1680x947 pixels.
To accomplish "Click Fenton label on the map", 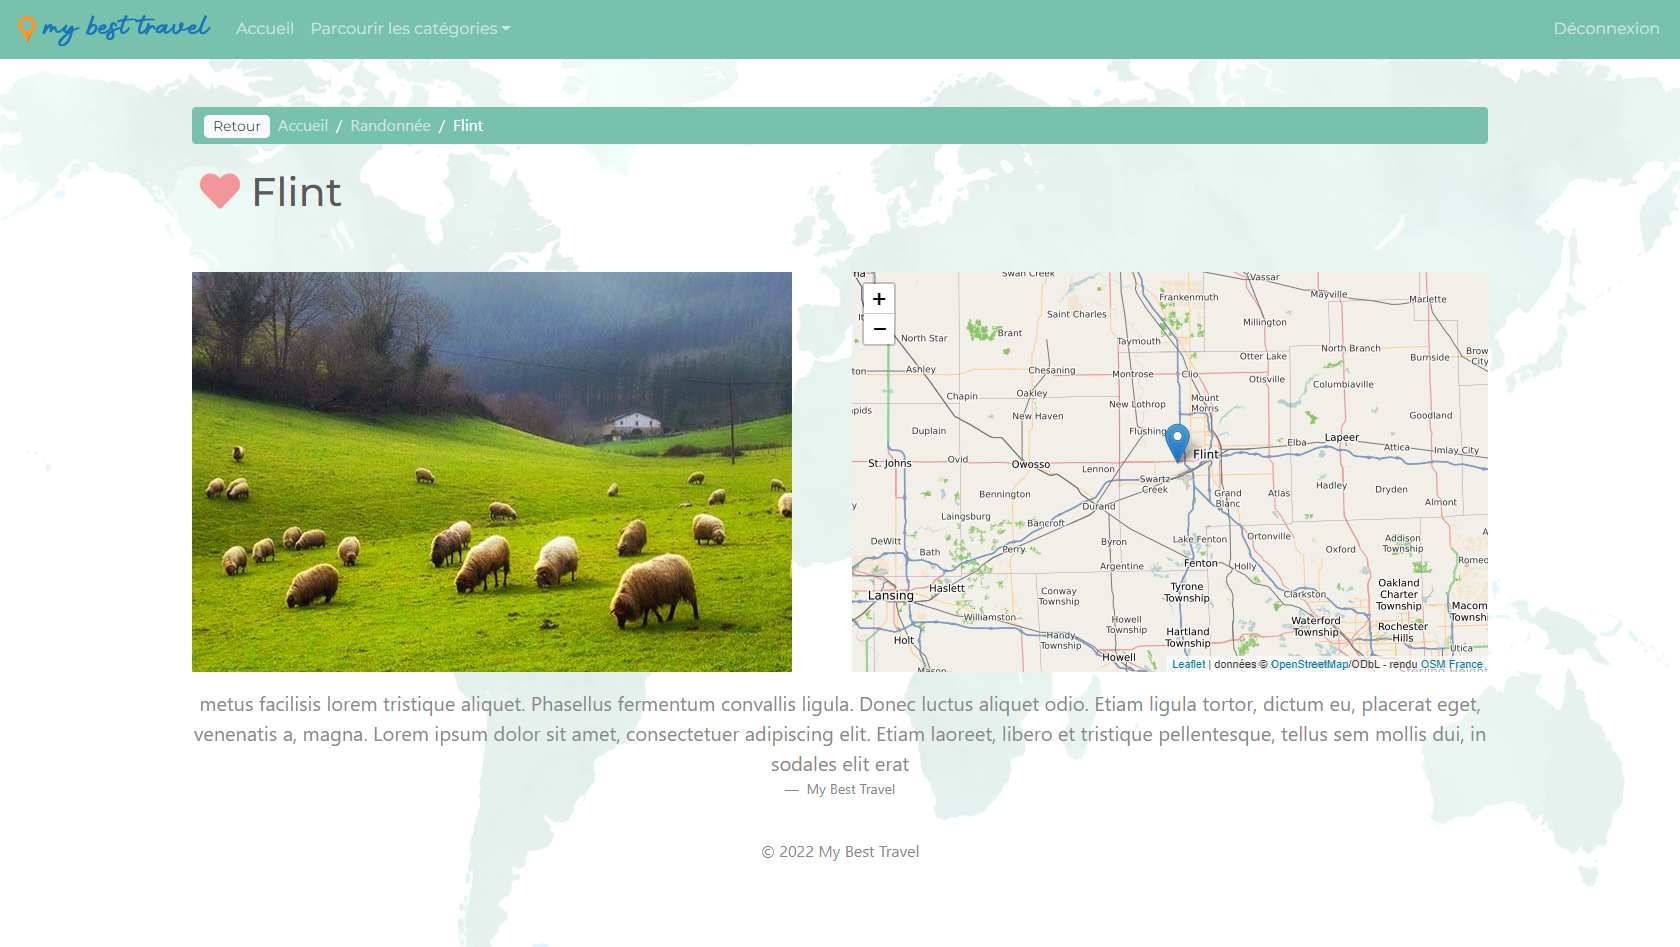I will (1200, 564).
